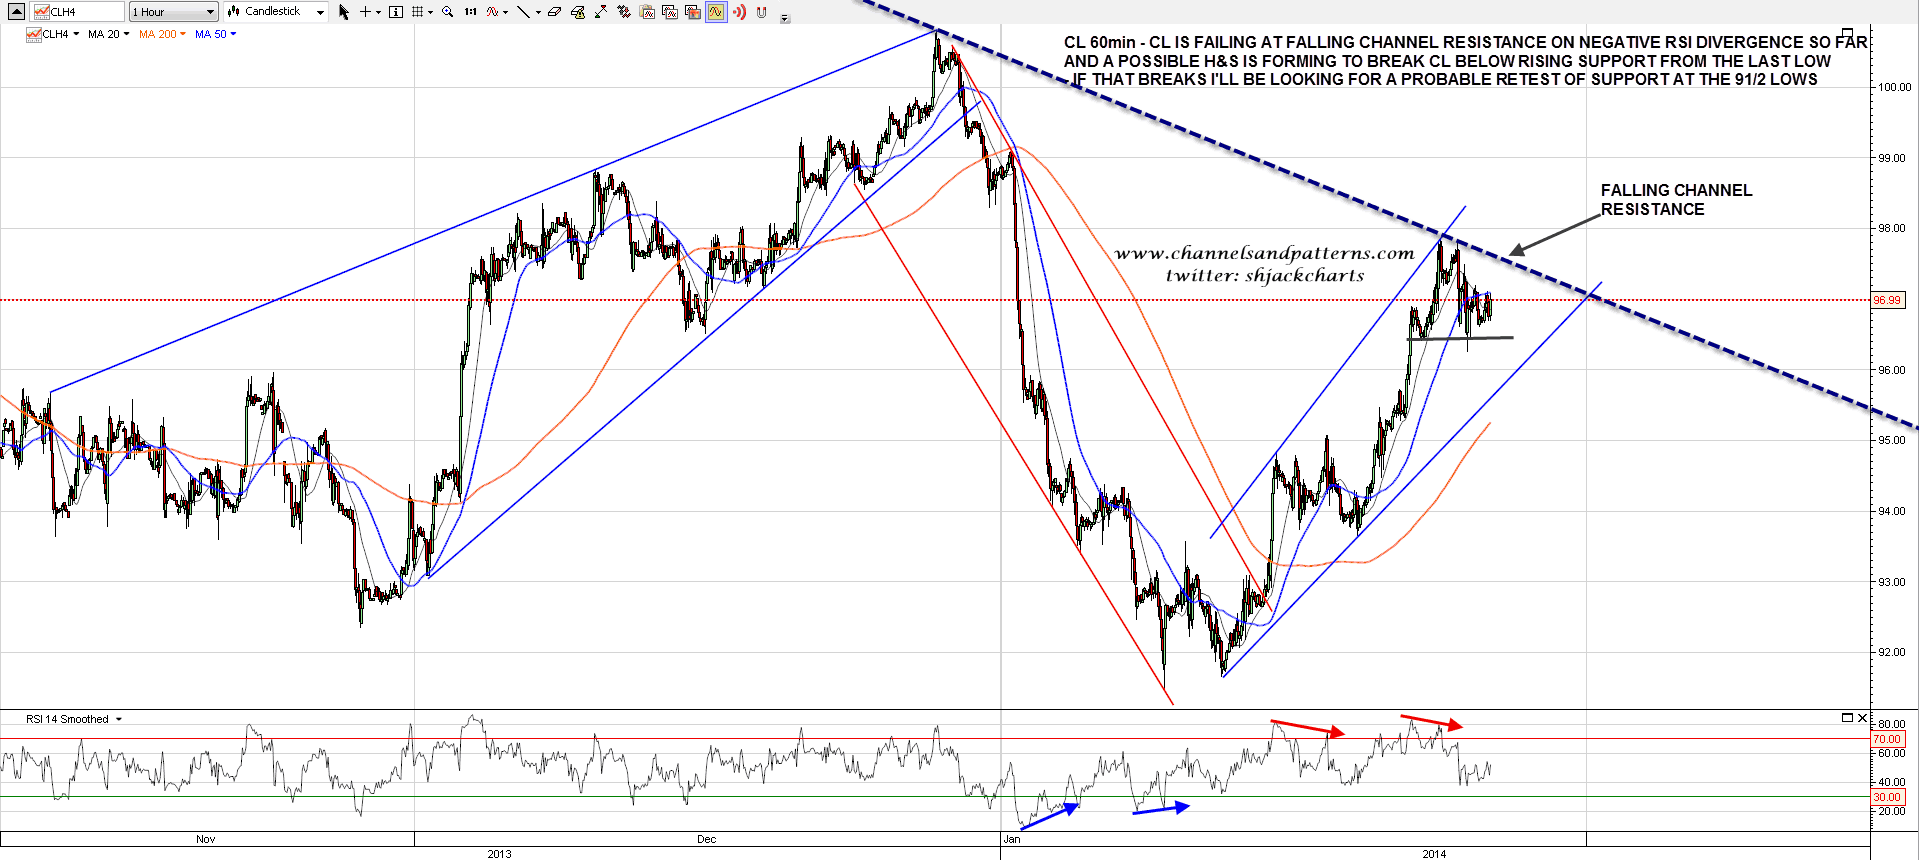Image resolution: width=1919 pixels, height=860 pixels.
Task: Toggle the highlighted indicator chart button
Action: 716,12
